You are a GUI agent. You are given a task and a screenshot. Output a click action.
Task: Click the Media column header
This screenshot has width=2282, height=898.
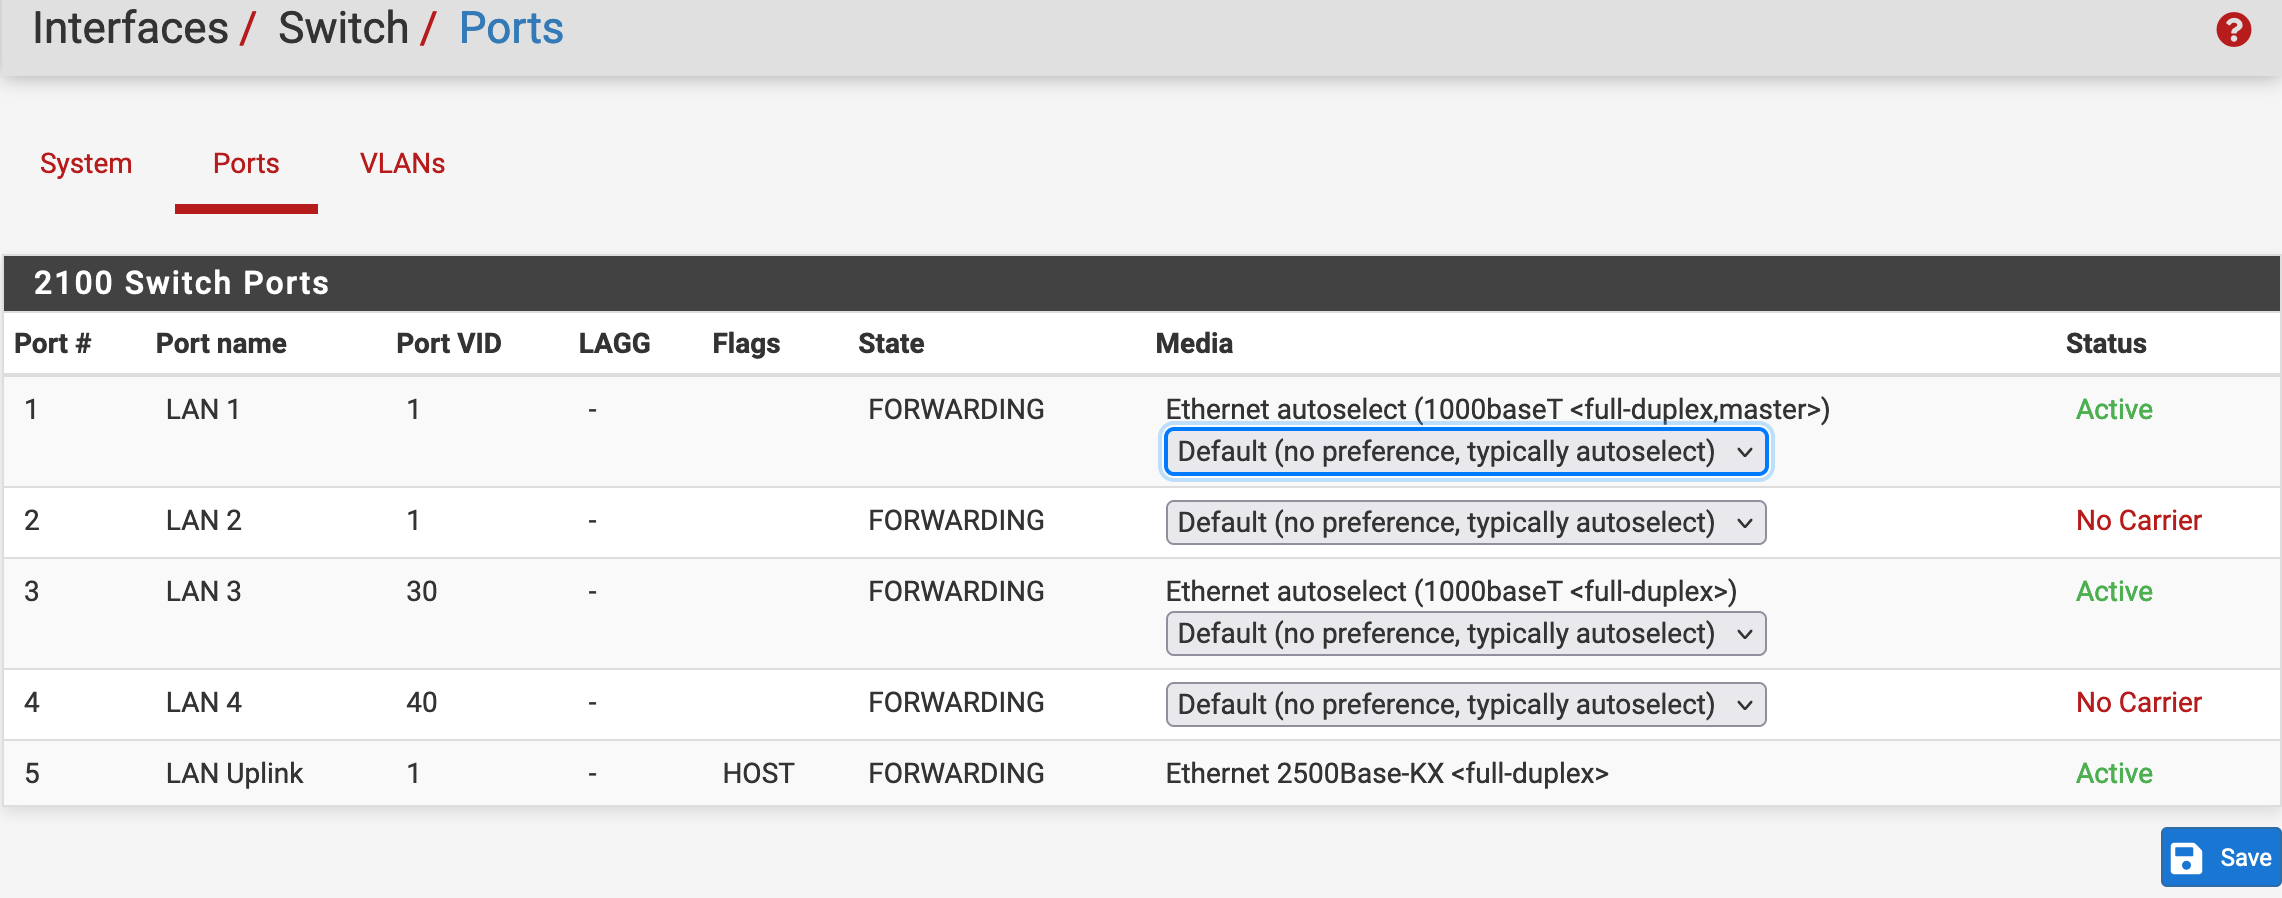(x=1193, y=343)
